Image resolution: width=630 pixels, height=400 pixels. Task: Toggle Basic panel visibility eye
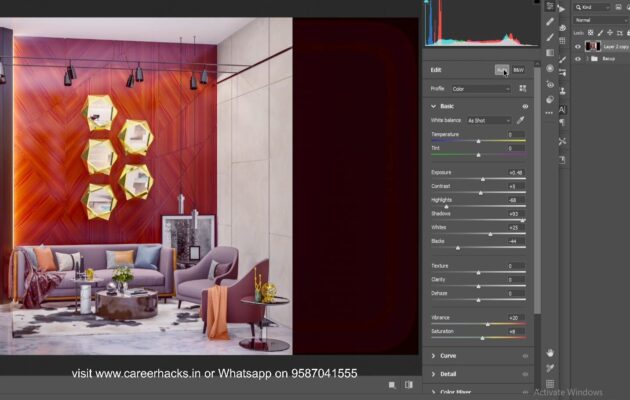point(525,106)
